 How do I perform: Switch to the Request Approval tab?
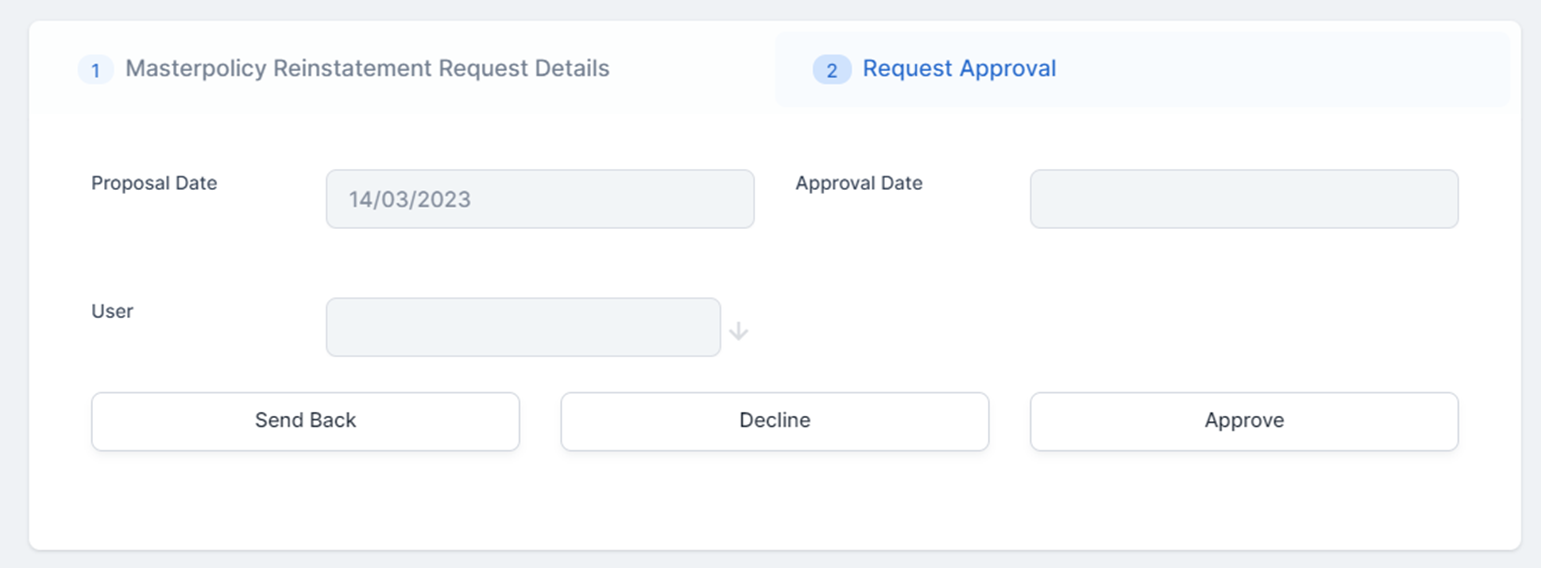(x=959, y=69)
